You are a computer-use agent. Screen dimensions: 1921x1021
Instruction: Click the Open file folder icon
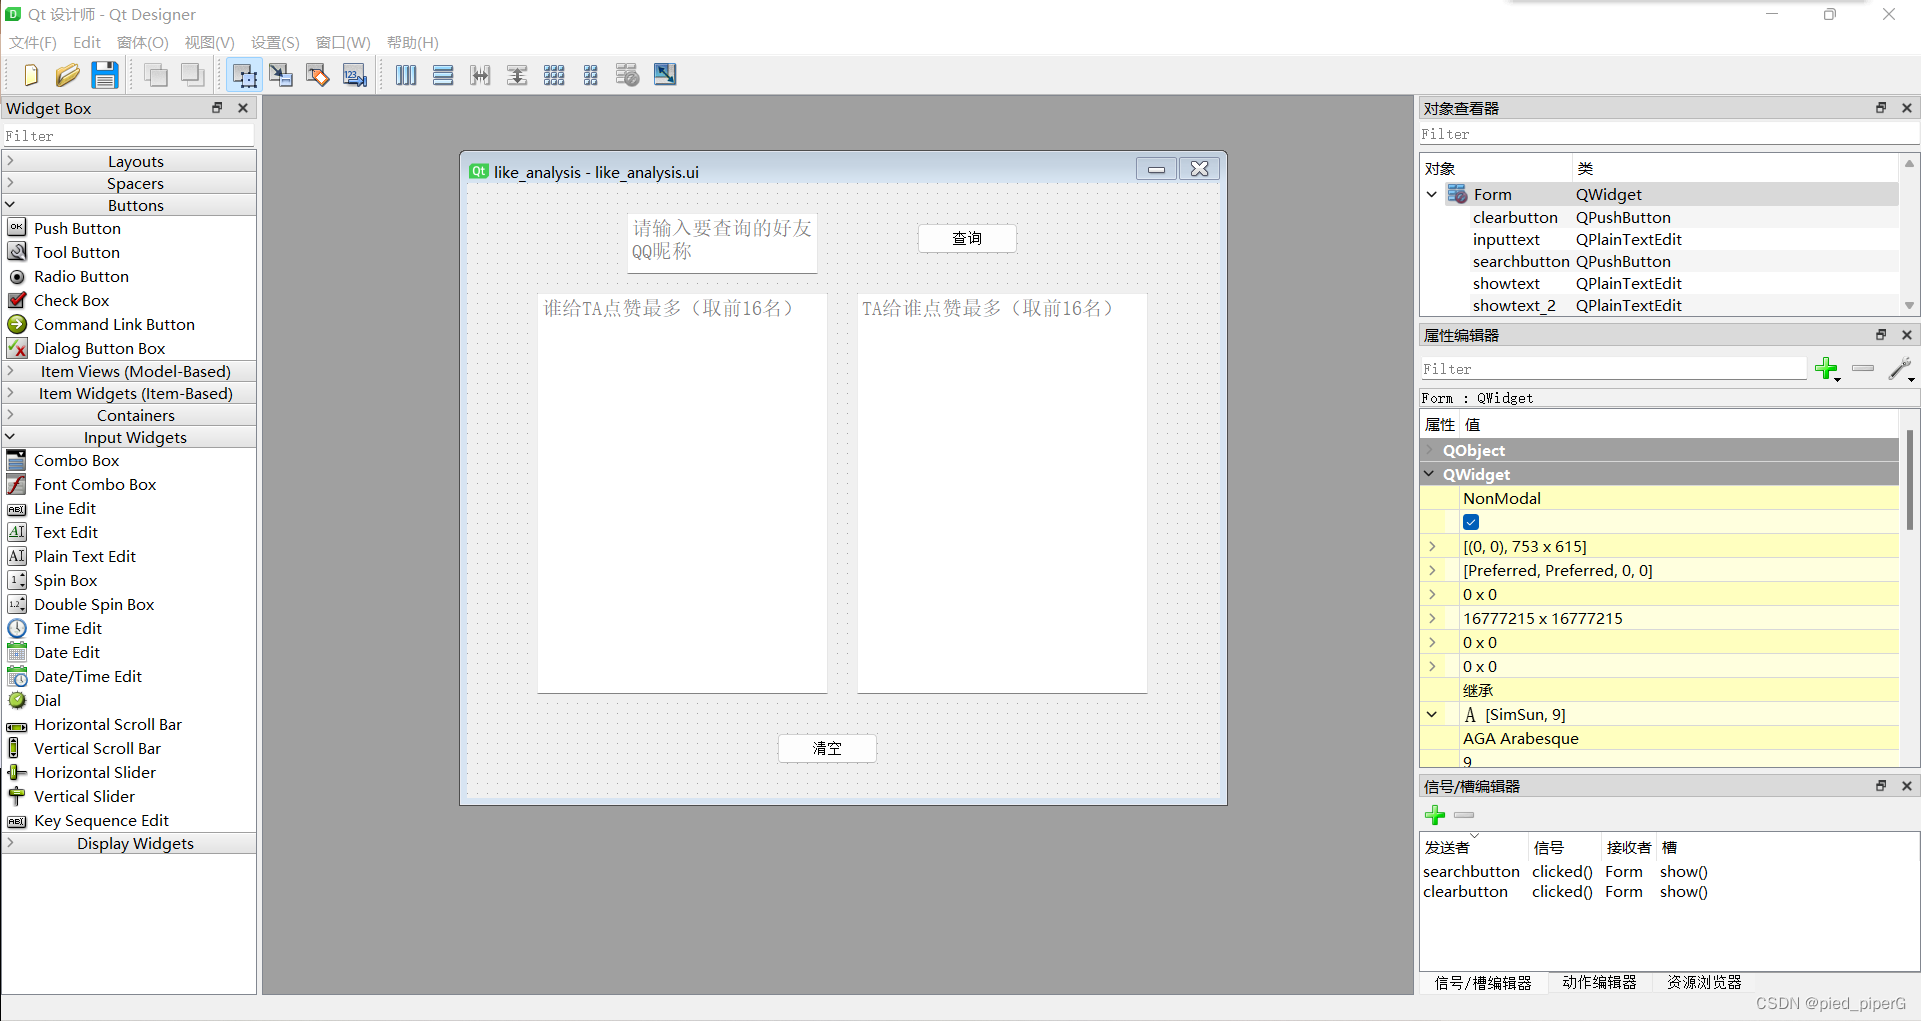67,75
